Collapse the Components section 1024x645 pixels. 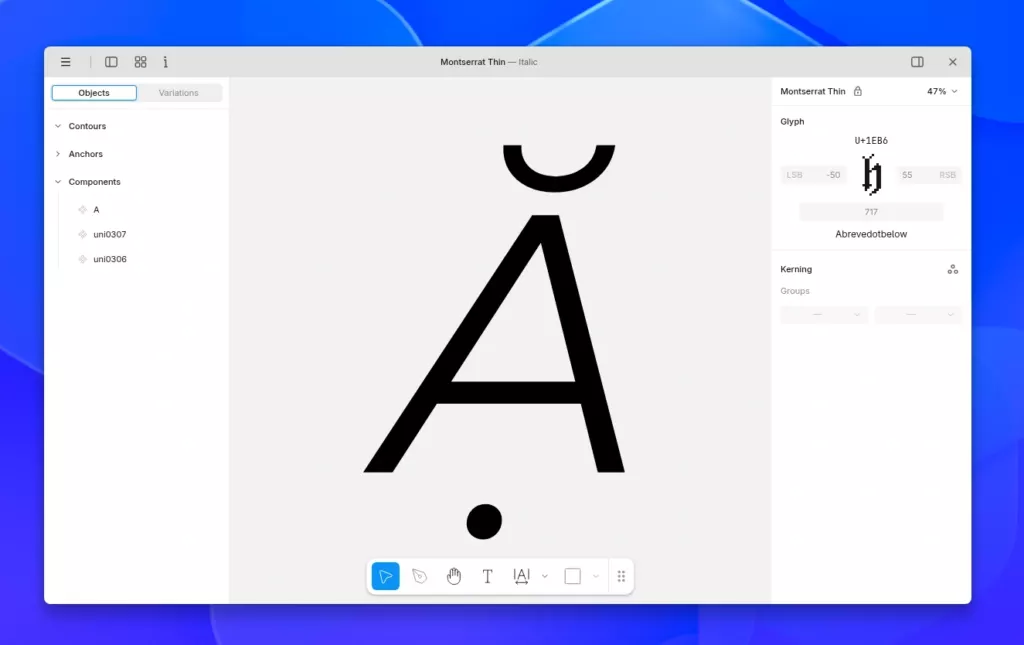[x=58, y=181]
